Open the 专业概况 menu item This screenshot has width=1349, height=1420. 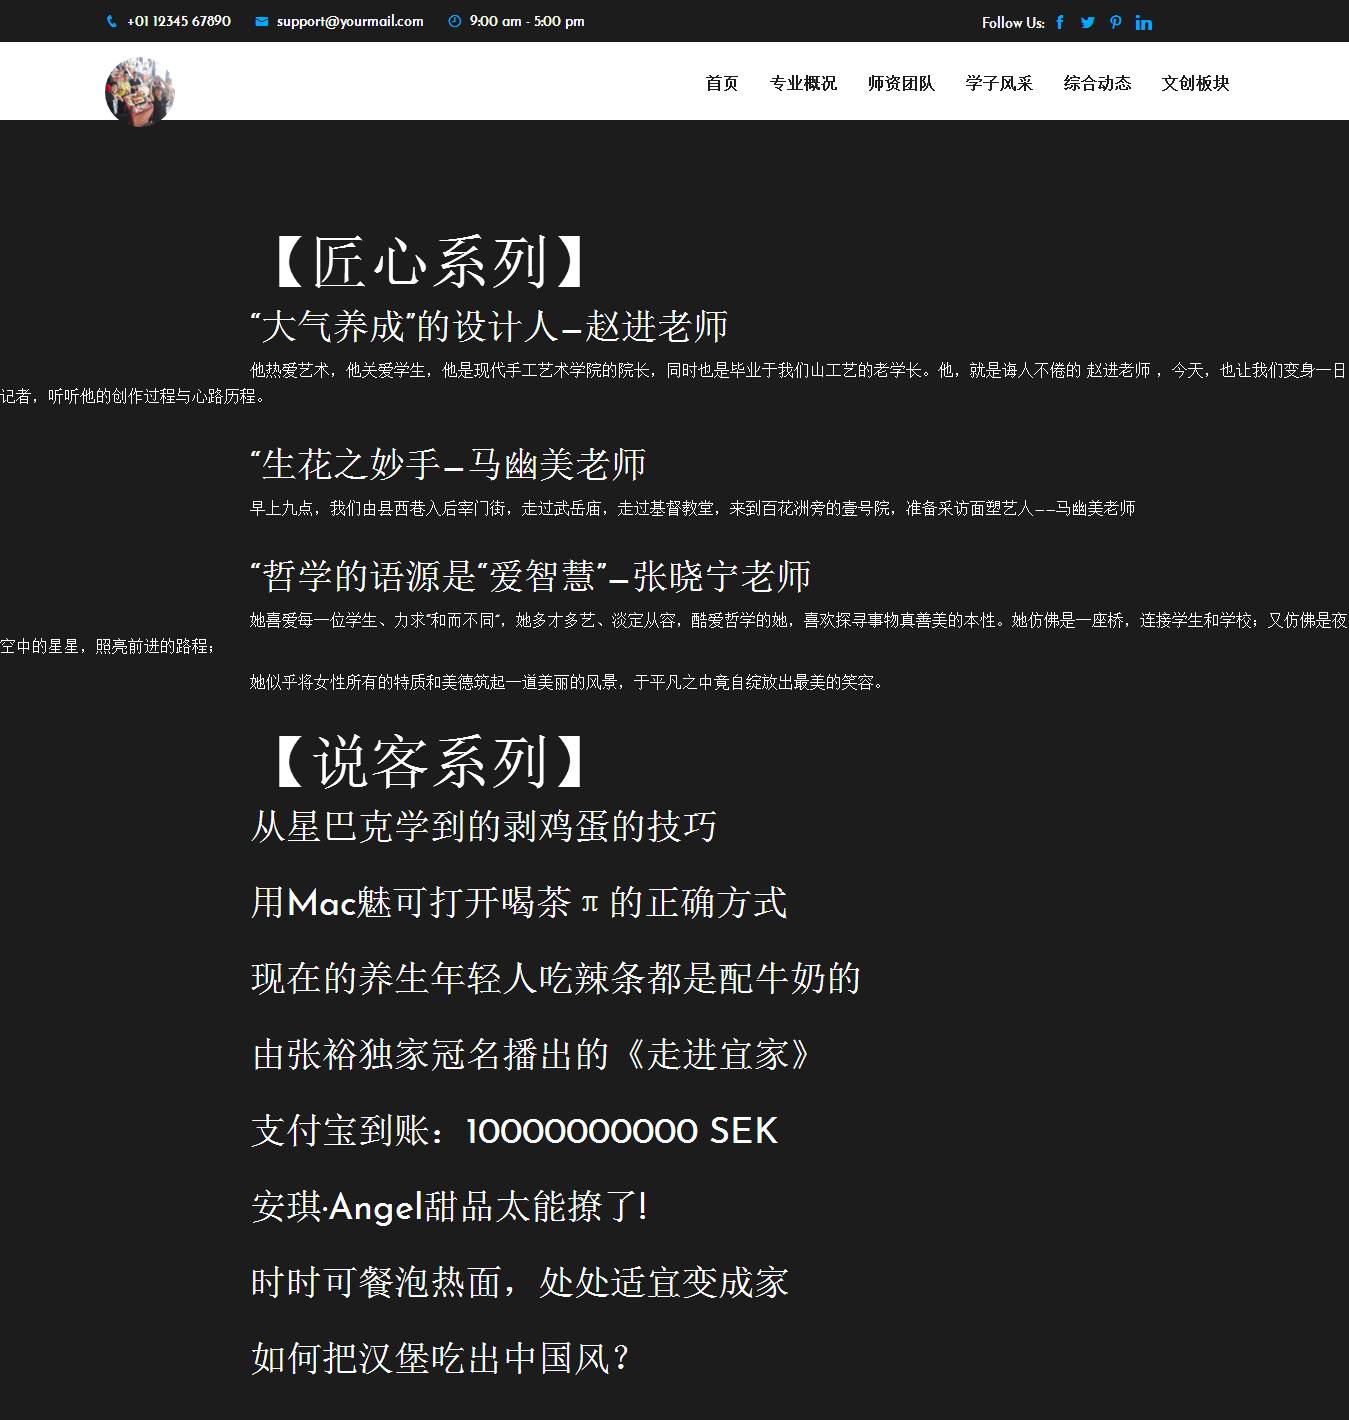[x=803, y=83]
